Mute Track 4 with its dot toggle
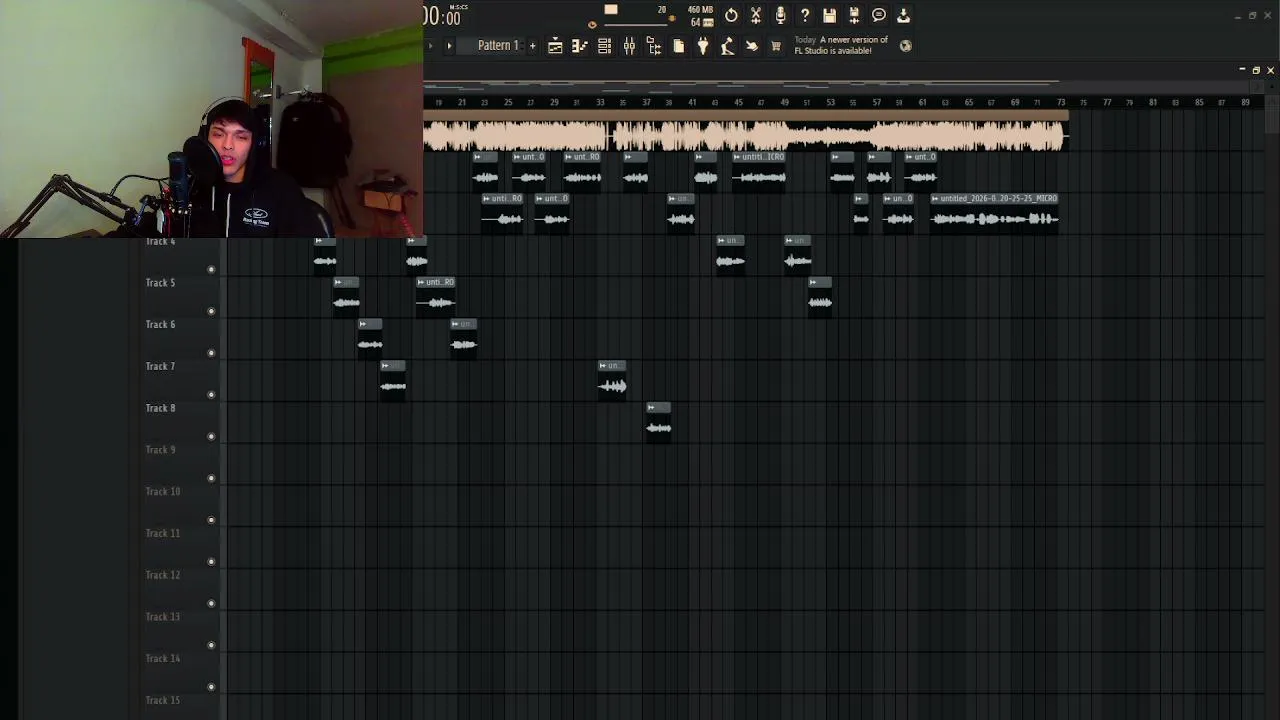 [211, 269]
